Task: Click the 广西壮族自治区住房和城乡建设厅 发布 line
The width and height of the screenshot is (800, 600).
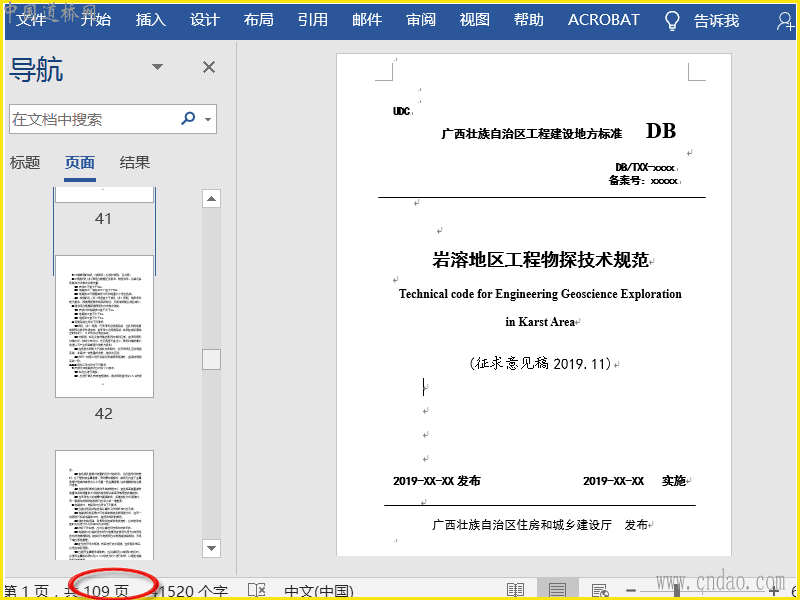Action: (540, 525)
